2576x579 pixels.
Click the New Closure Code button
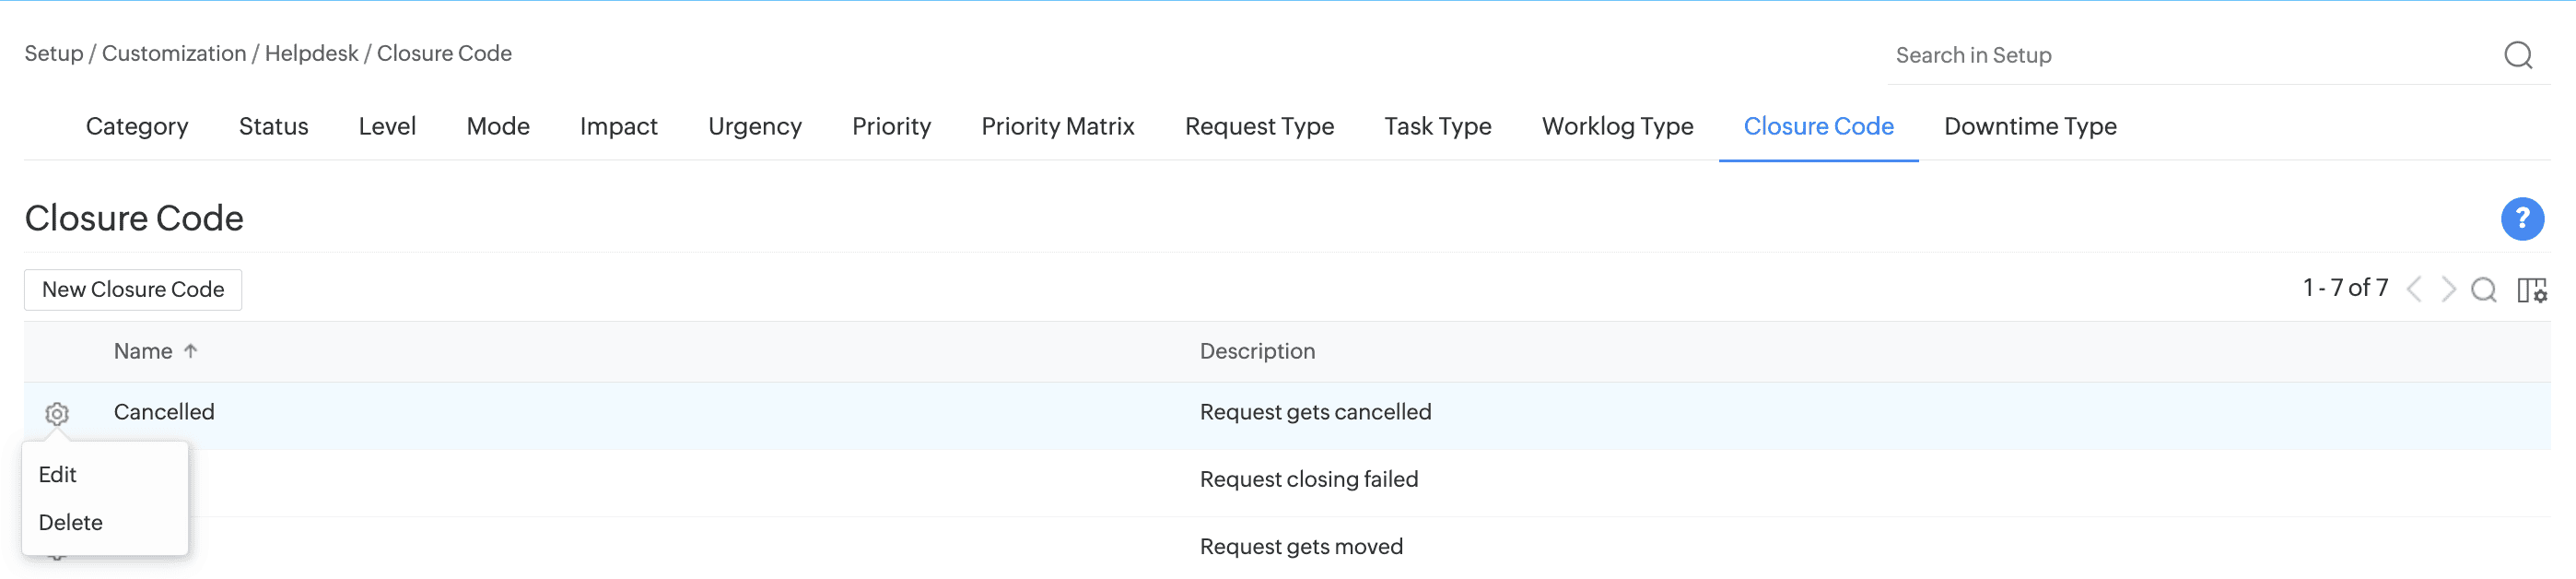pos(133,290)
